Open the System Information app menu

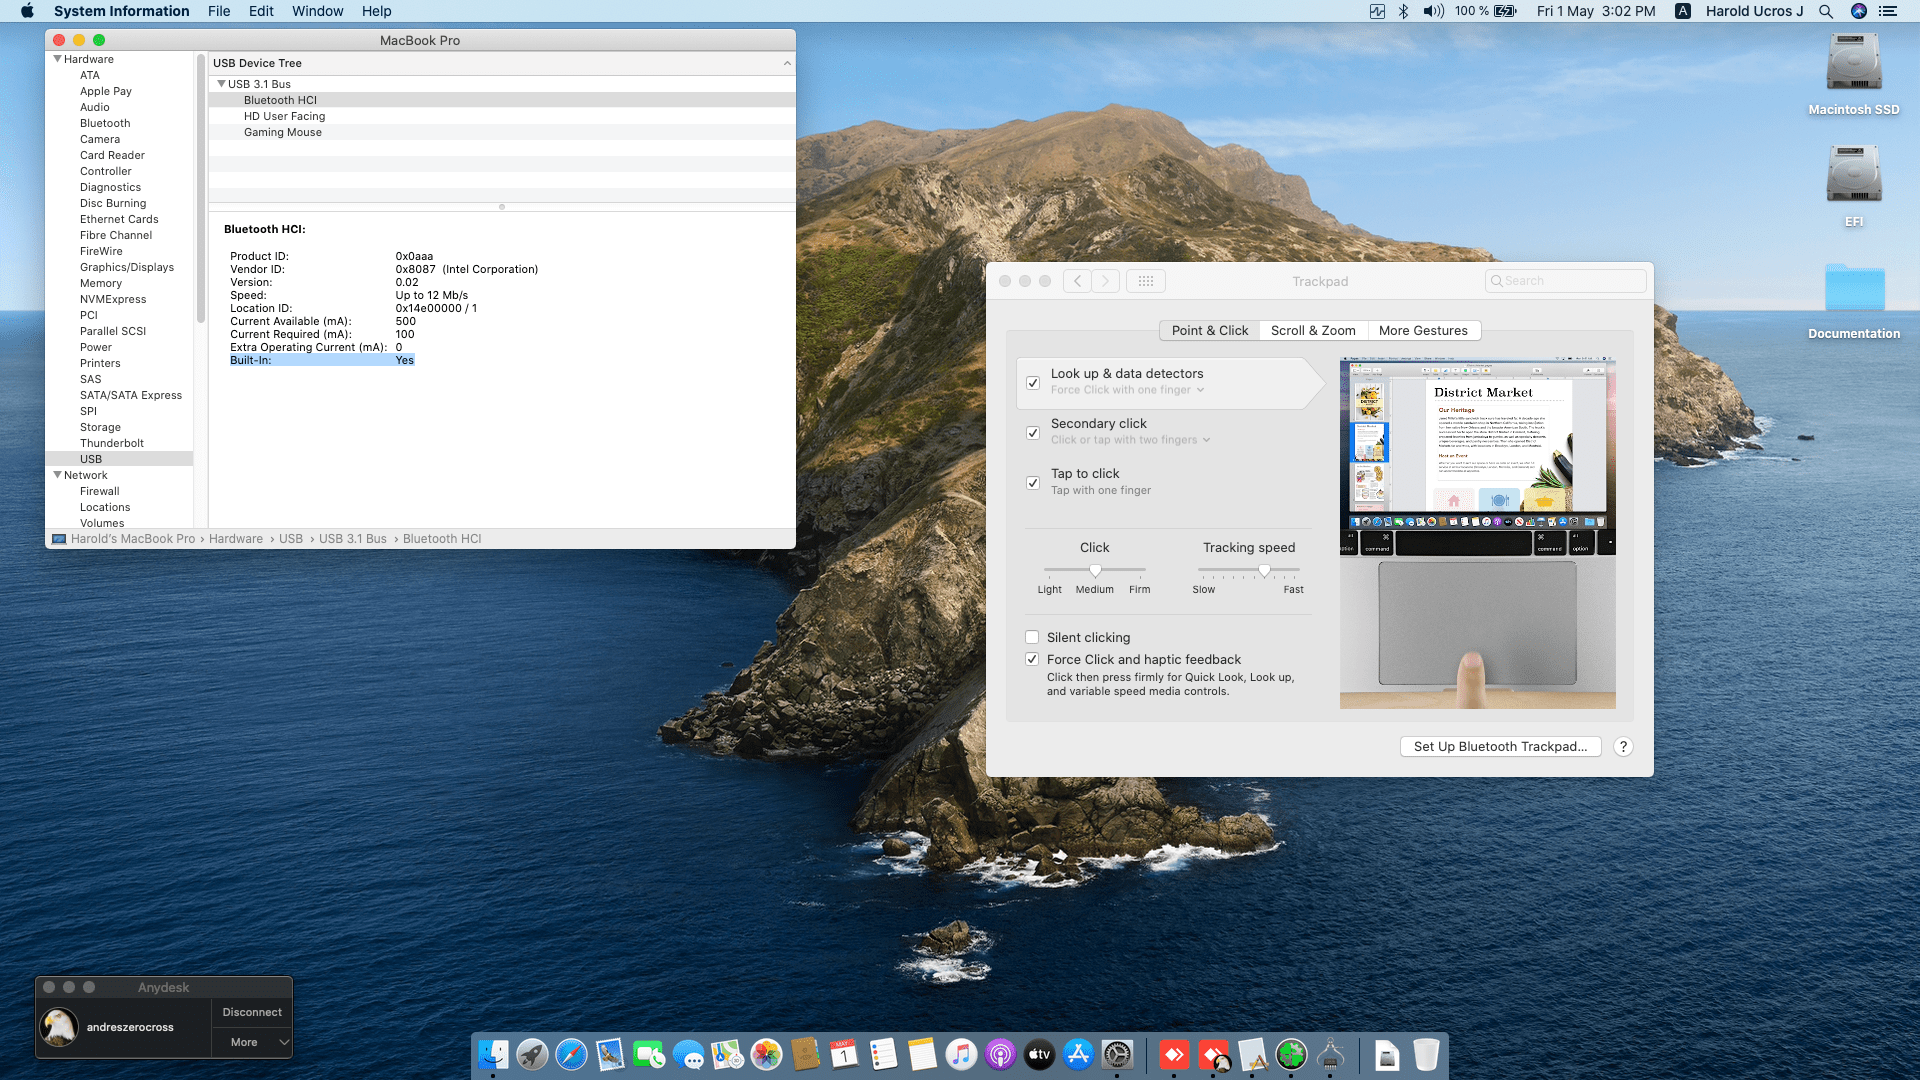(122, 11)
